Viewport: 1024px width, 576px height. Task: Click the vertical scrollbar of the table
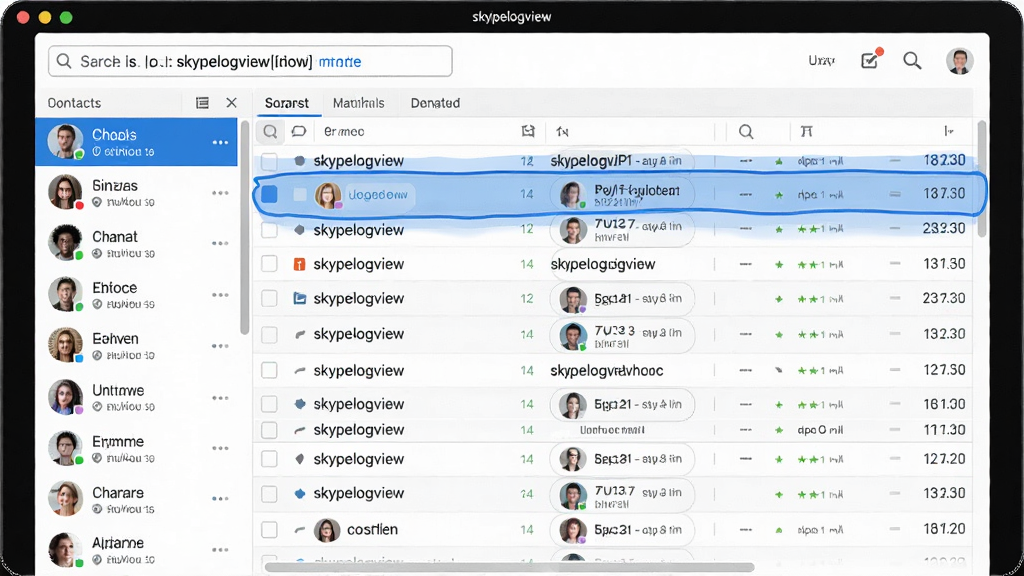pyautogui.click(x=981, y=180)
